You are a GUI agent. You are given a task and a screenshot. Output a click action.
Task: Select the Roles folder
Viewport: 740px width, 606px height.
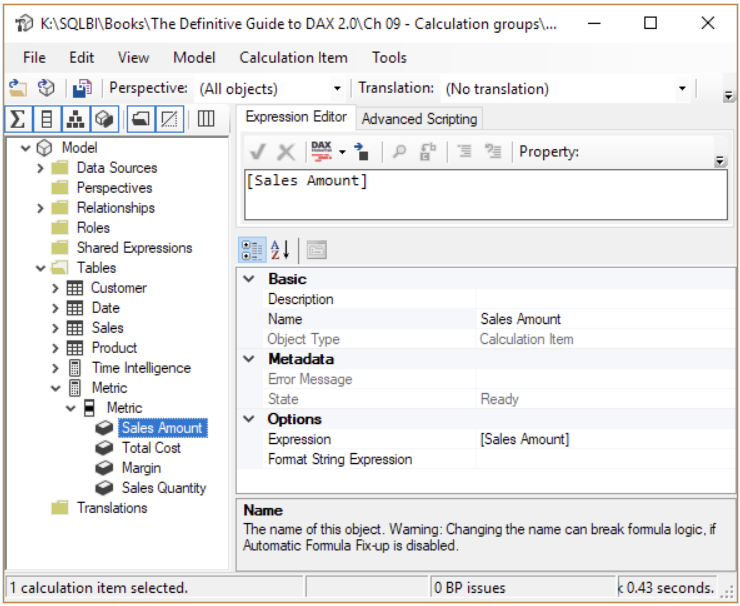93,228
